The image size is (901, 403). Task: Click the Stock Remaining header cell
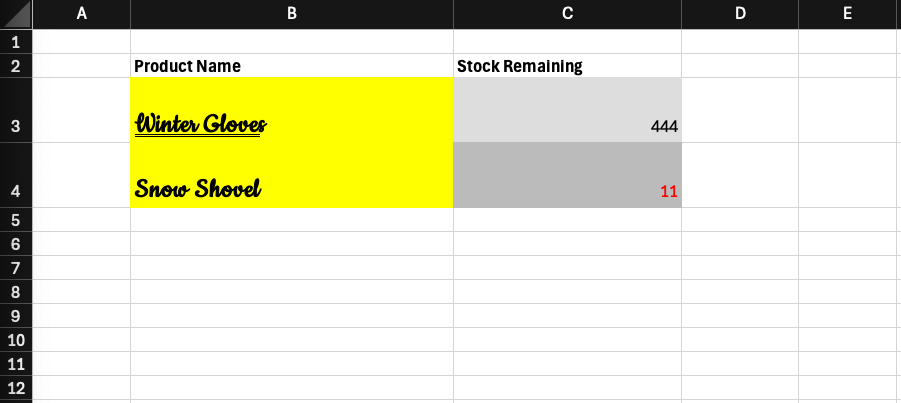[x=568, y=66]
